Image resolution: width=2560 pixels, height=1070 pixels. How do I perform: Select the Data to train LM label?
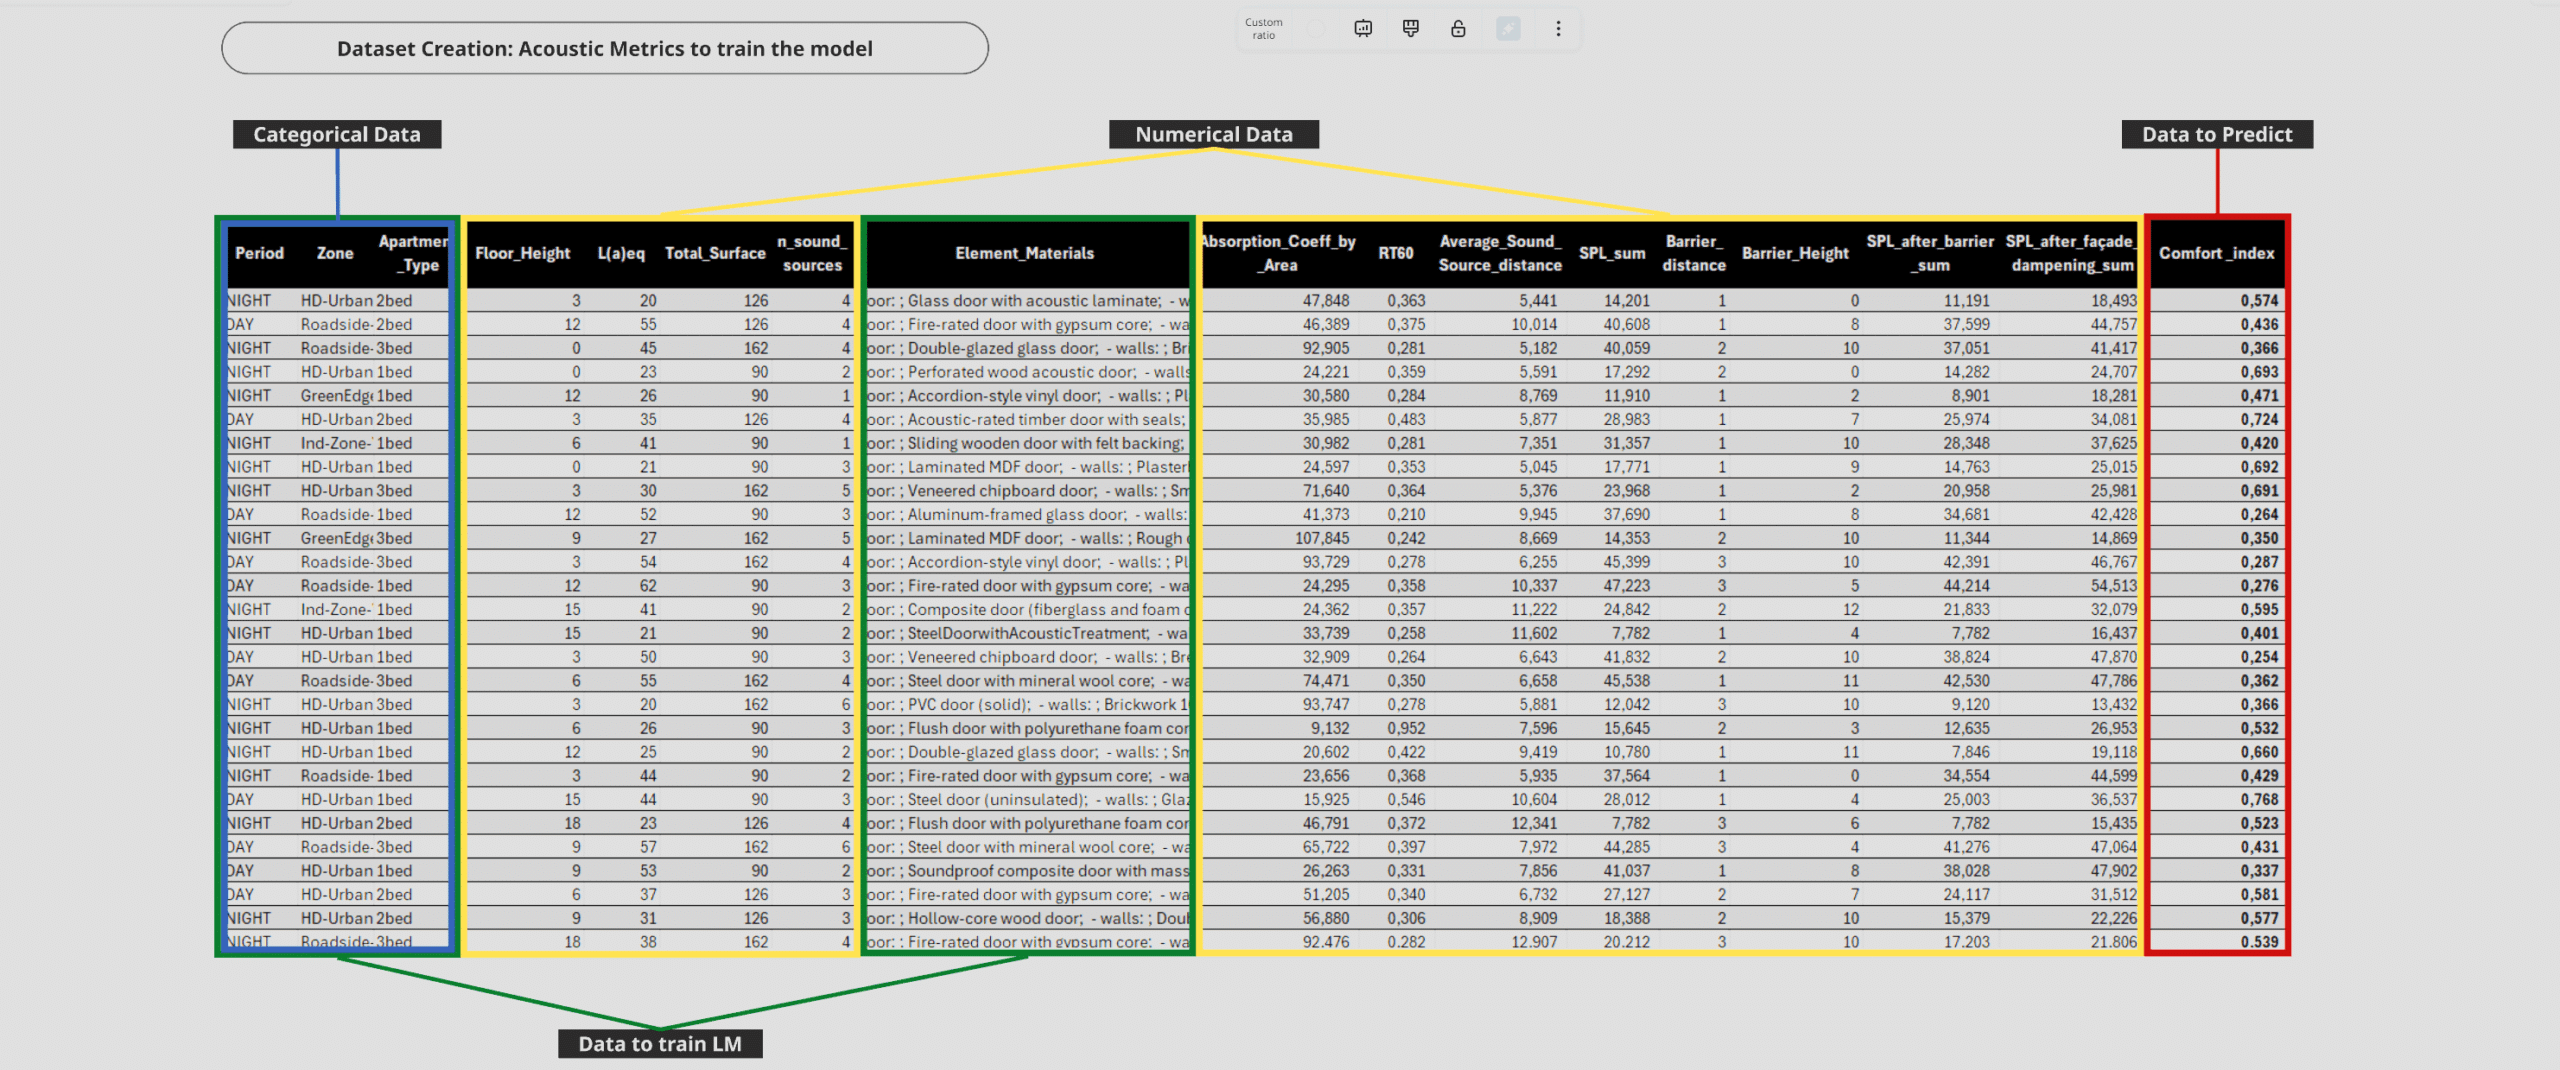pos(660,1044)
